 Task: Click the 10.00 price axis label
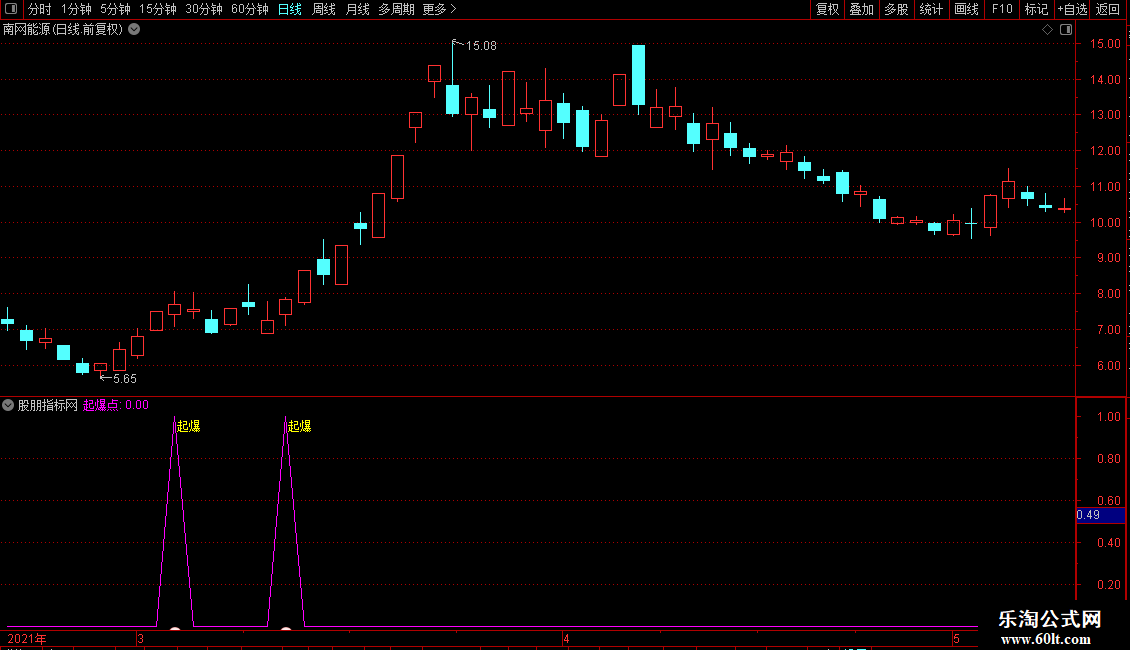(1105, 223)
